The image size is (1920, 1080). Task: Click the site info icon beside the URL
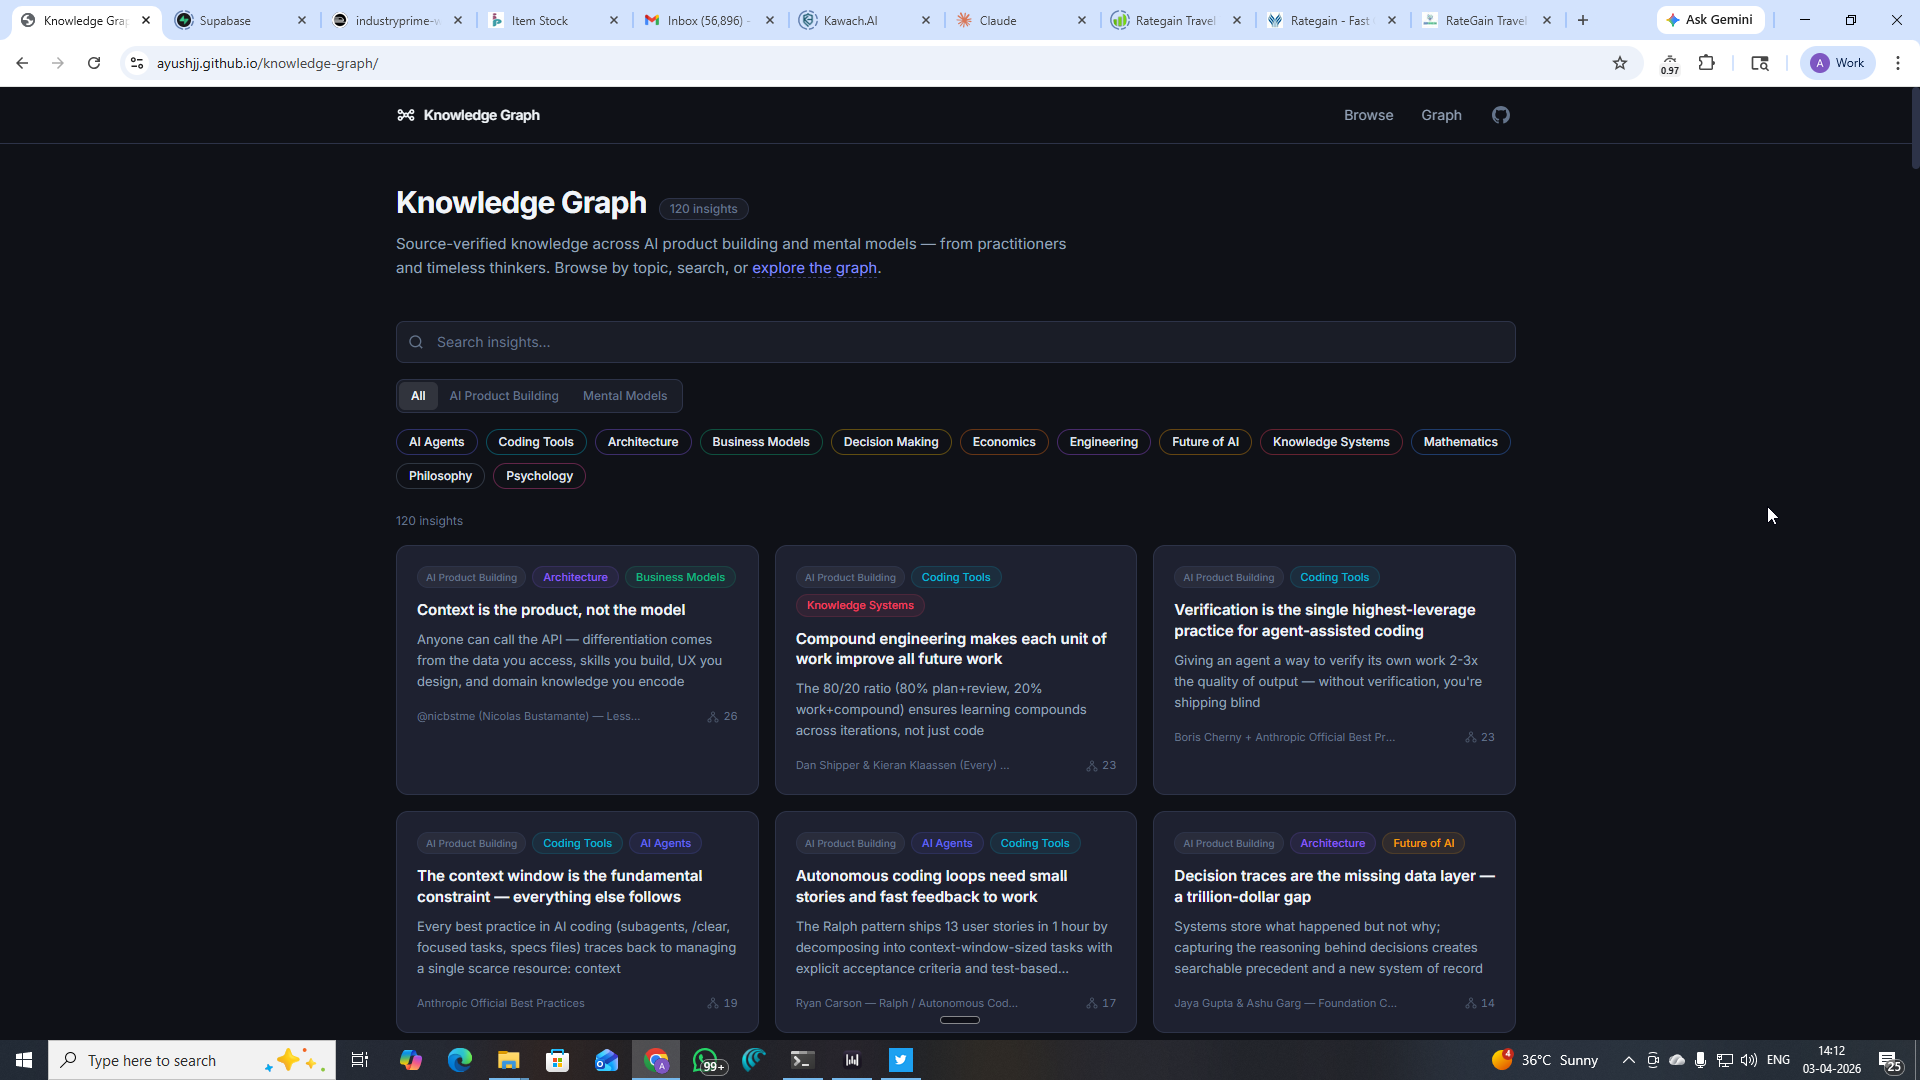136,63
